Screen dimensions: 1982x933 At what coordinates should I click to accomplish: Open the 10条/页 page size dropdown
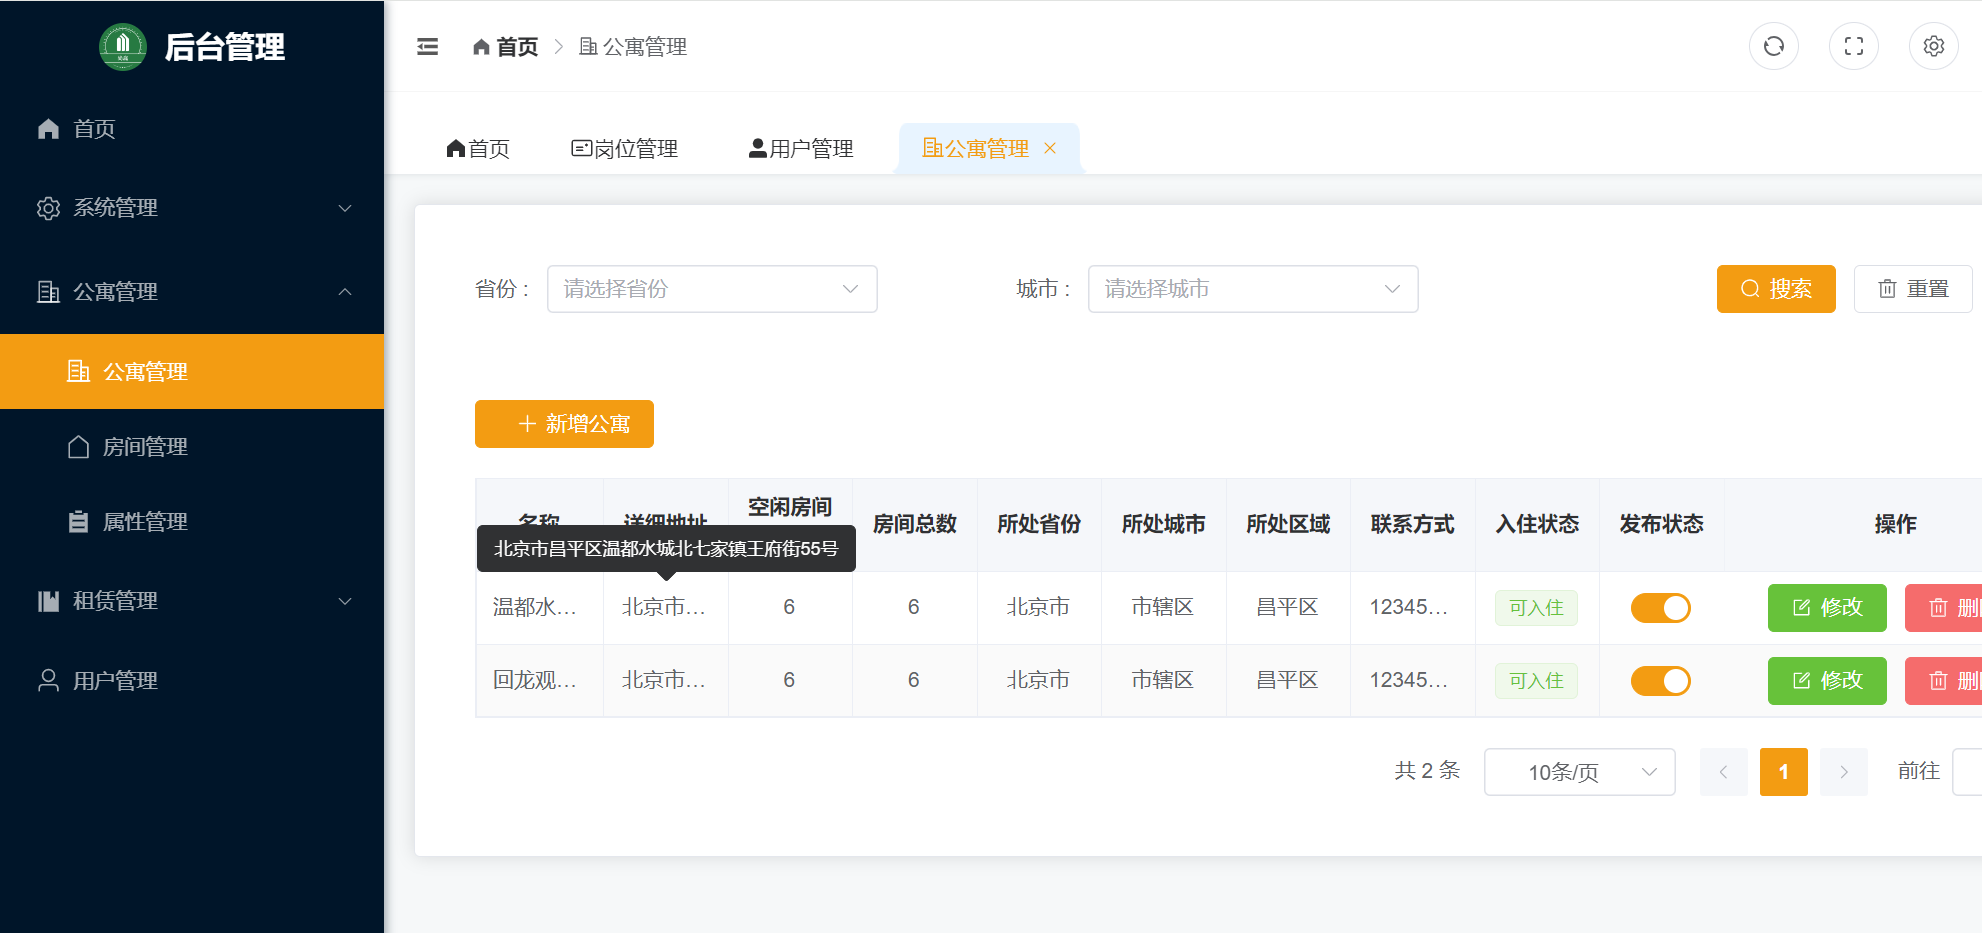[x=1580, y=772]
